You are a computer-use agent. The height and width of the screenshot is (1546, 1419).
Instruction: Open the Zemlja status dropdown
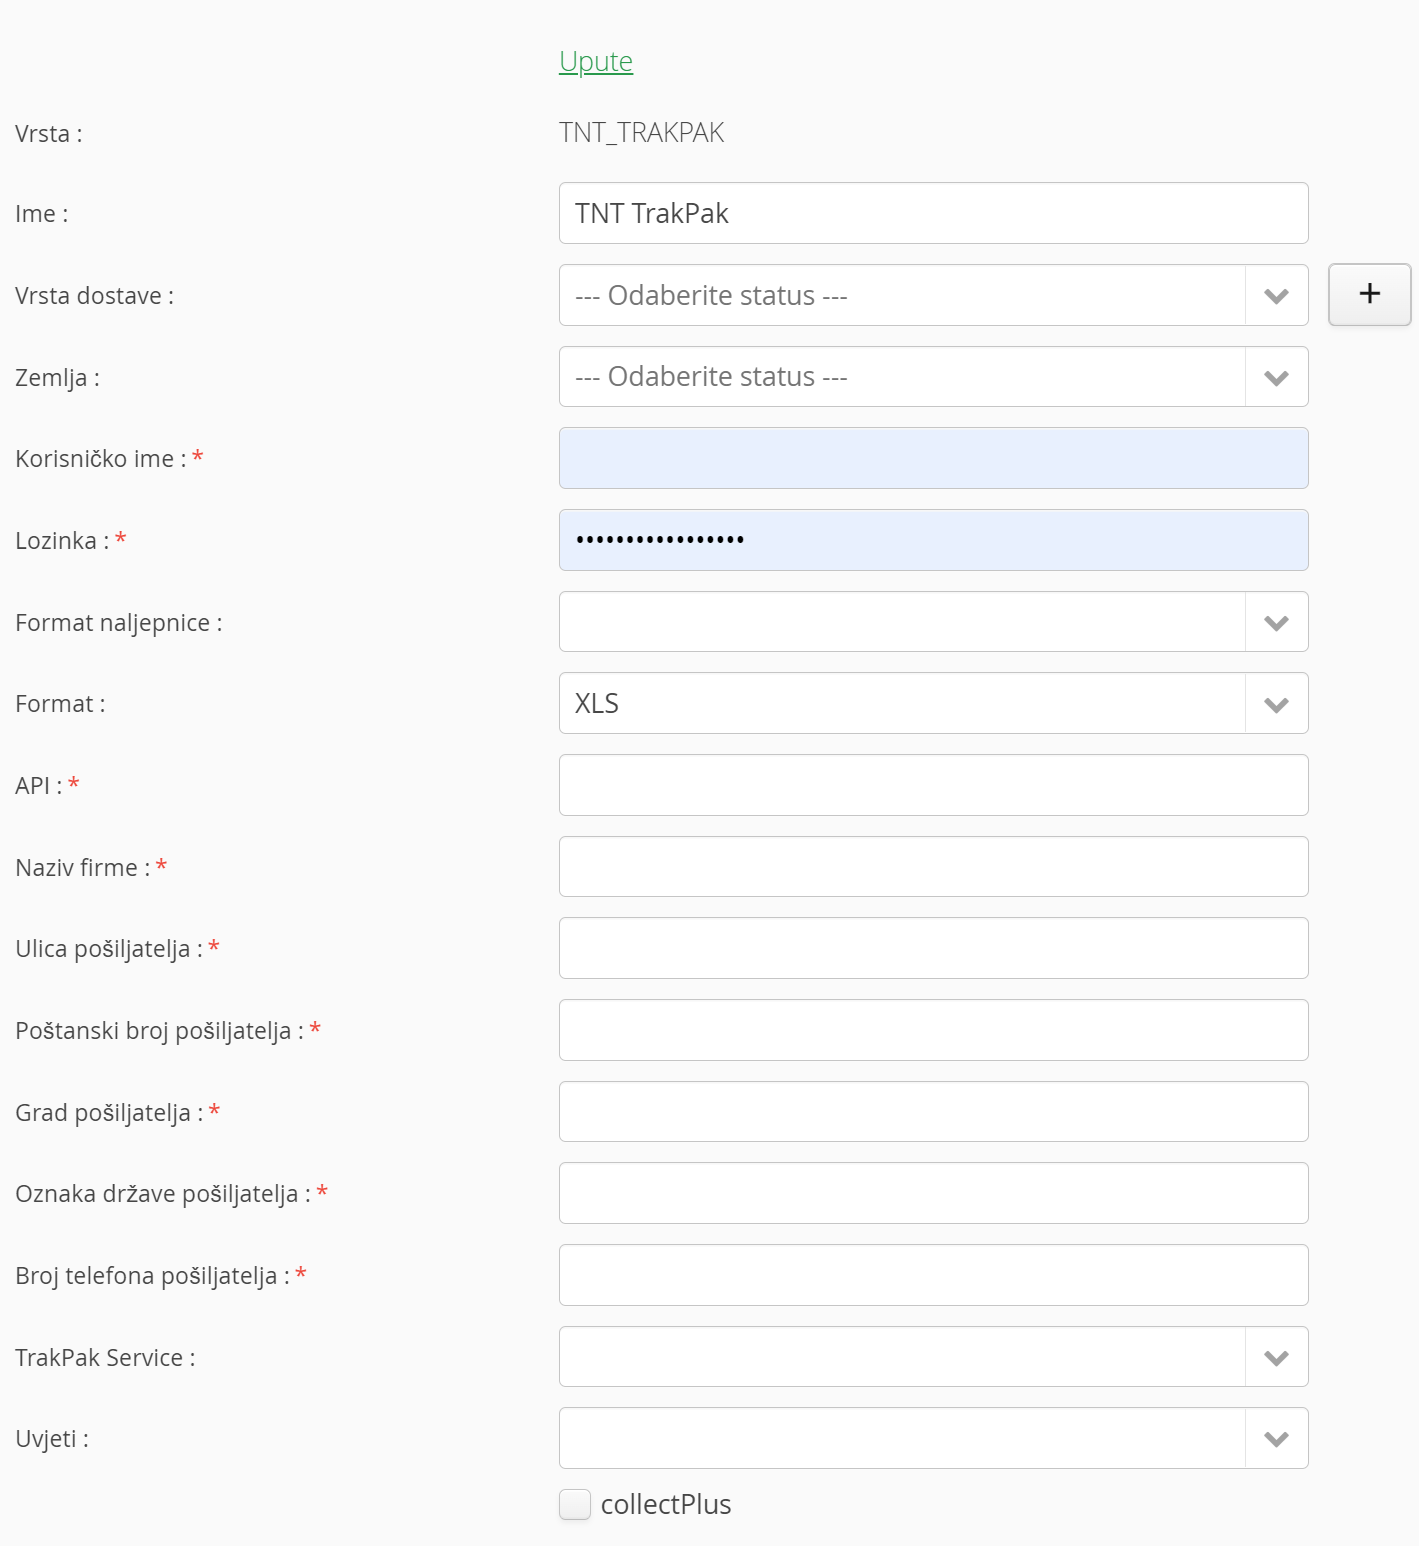click(933, 377)
